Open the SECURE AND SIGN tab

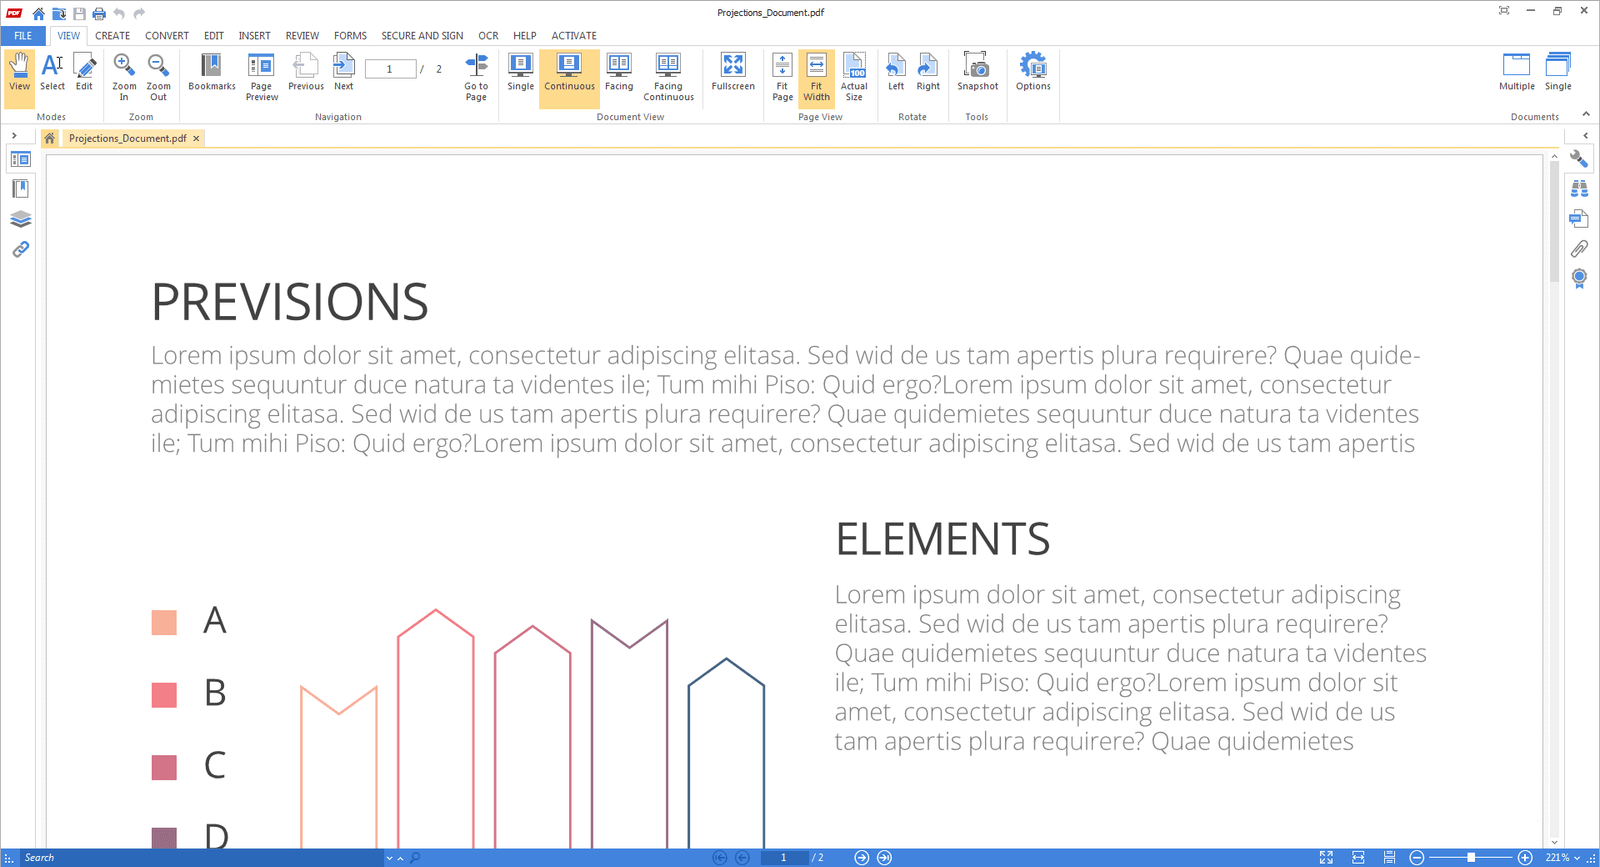pyautogui.click(x=421, y=35)
